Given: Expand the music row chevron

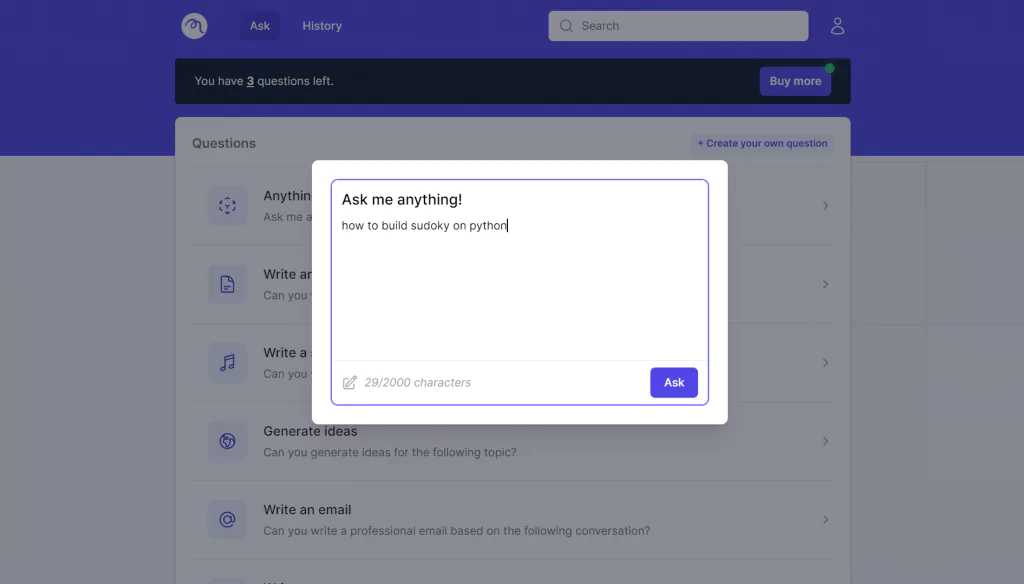Looking at the screenshot, I should pyautogui.click(x=825, y=363).
